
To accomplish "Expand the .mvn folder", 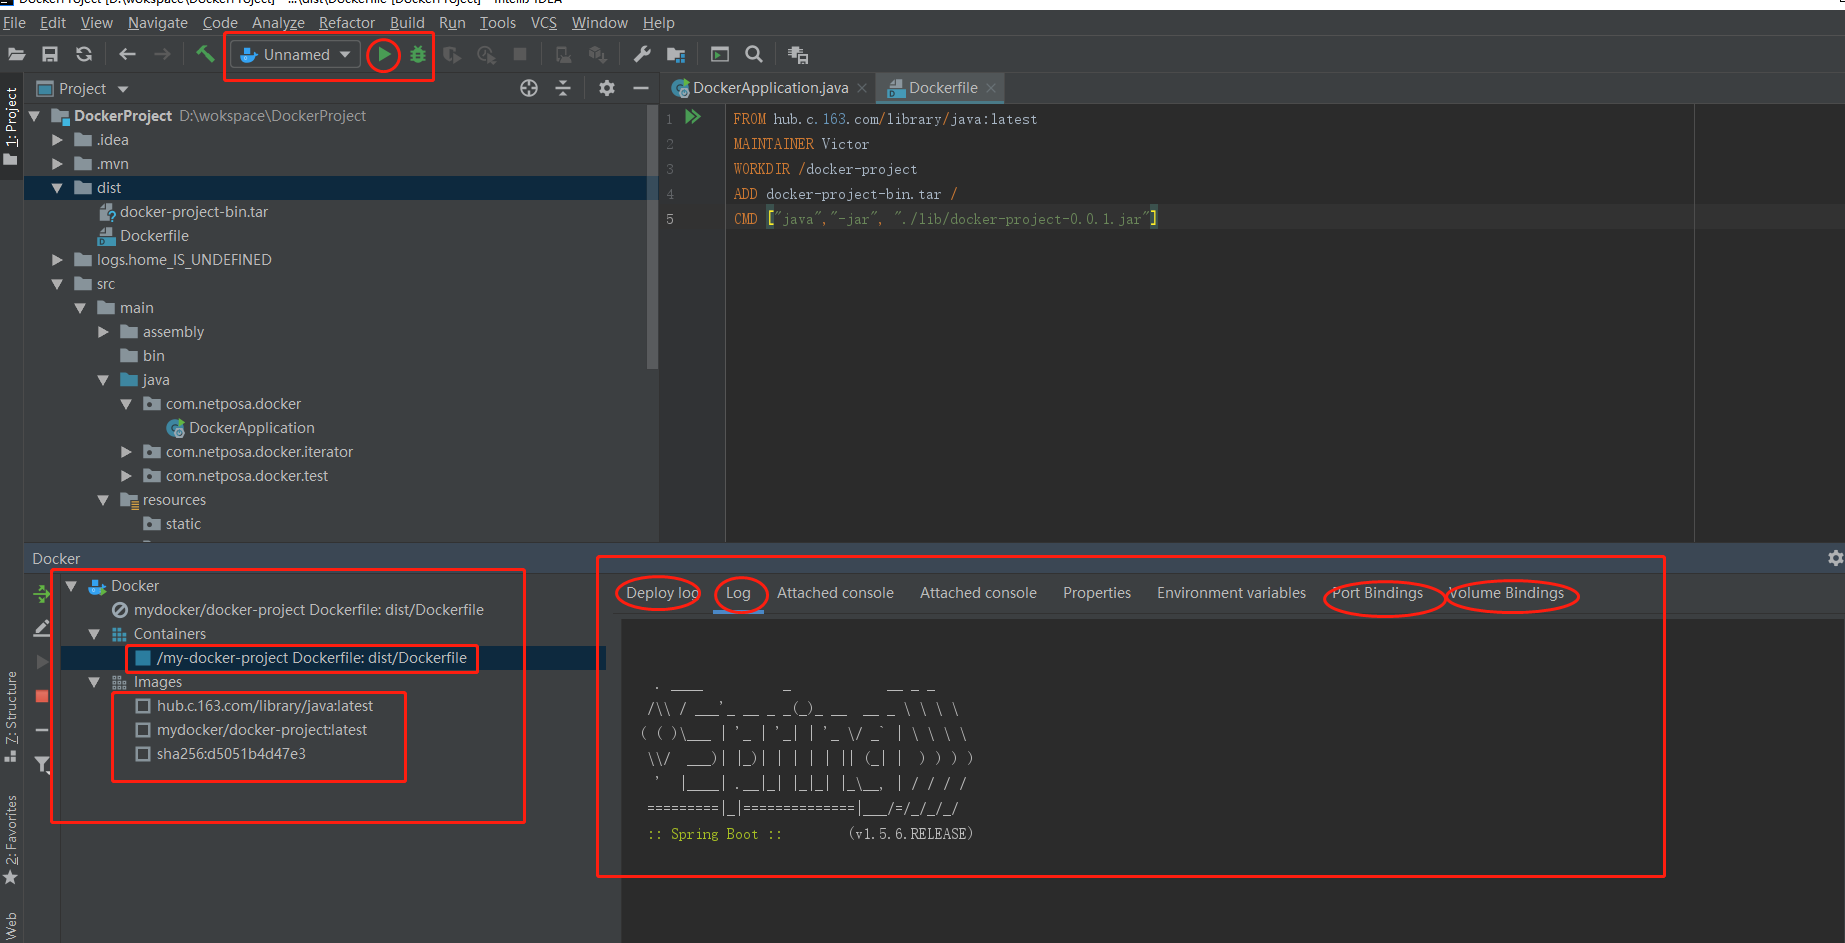I will click(57, 164).
